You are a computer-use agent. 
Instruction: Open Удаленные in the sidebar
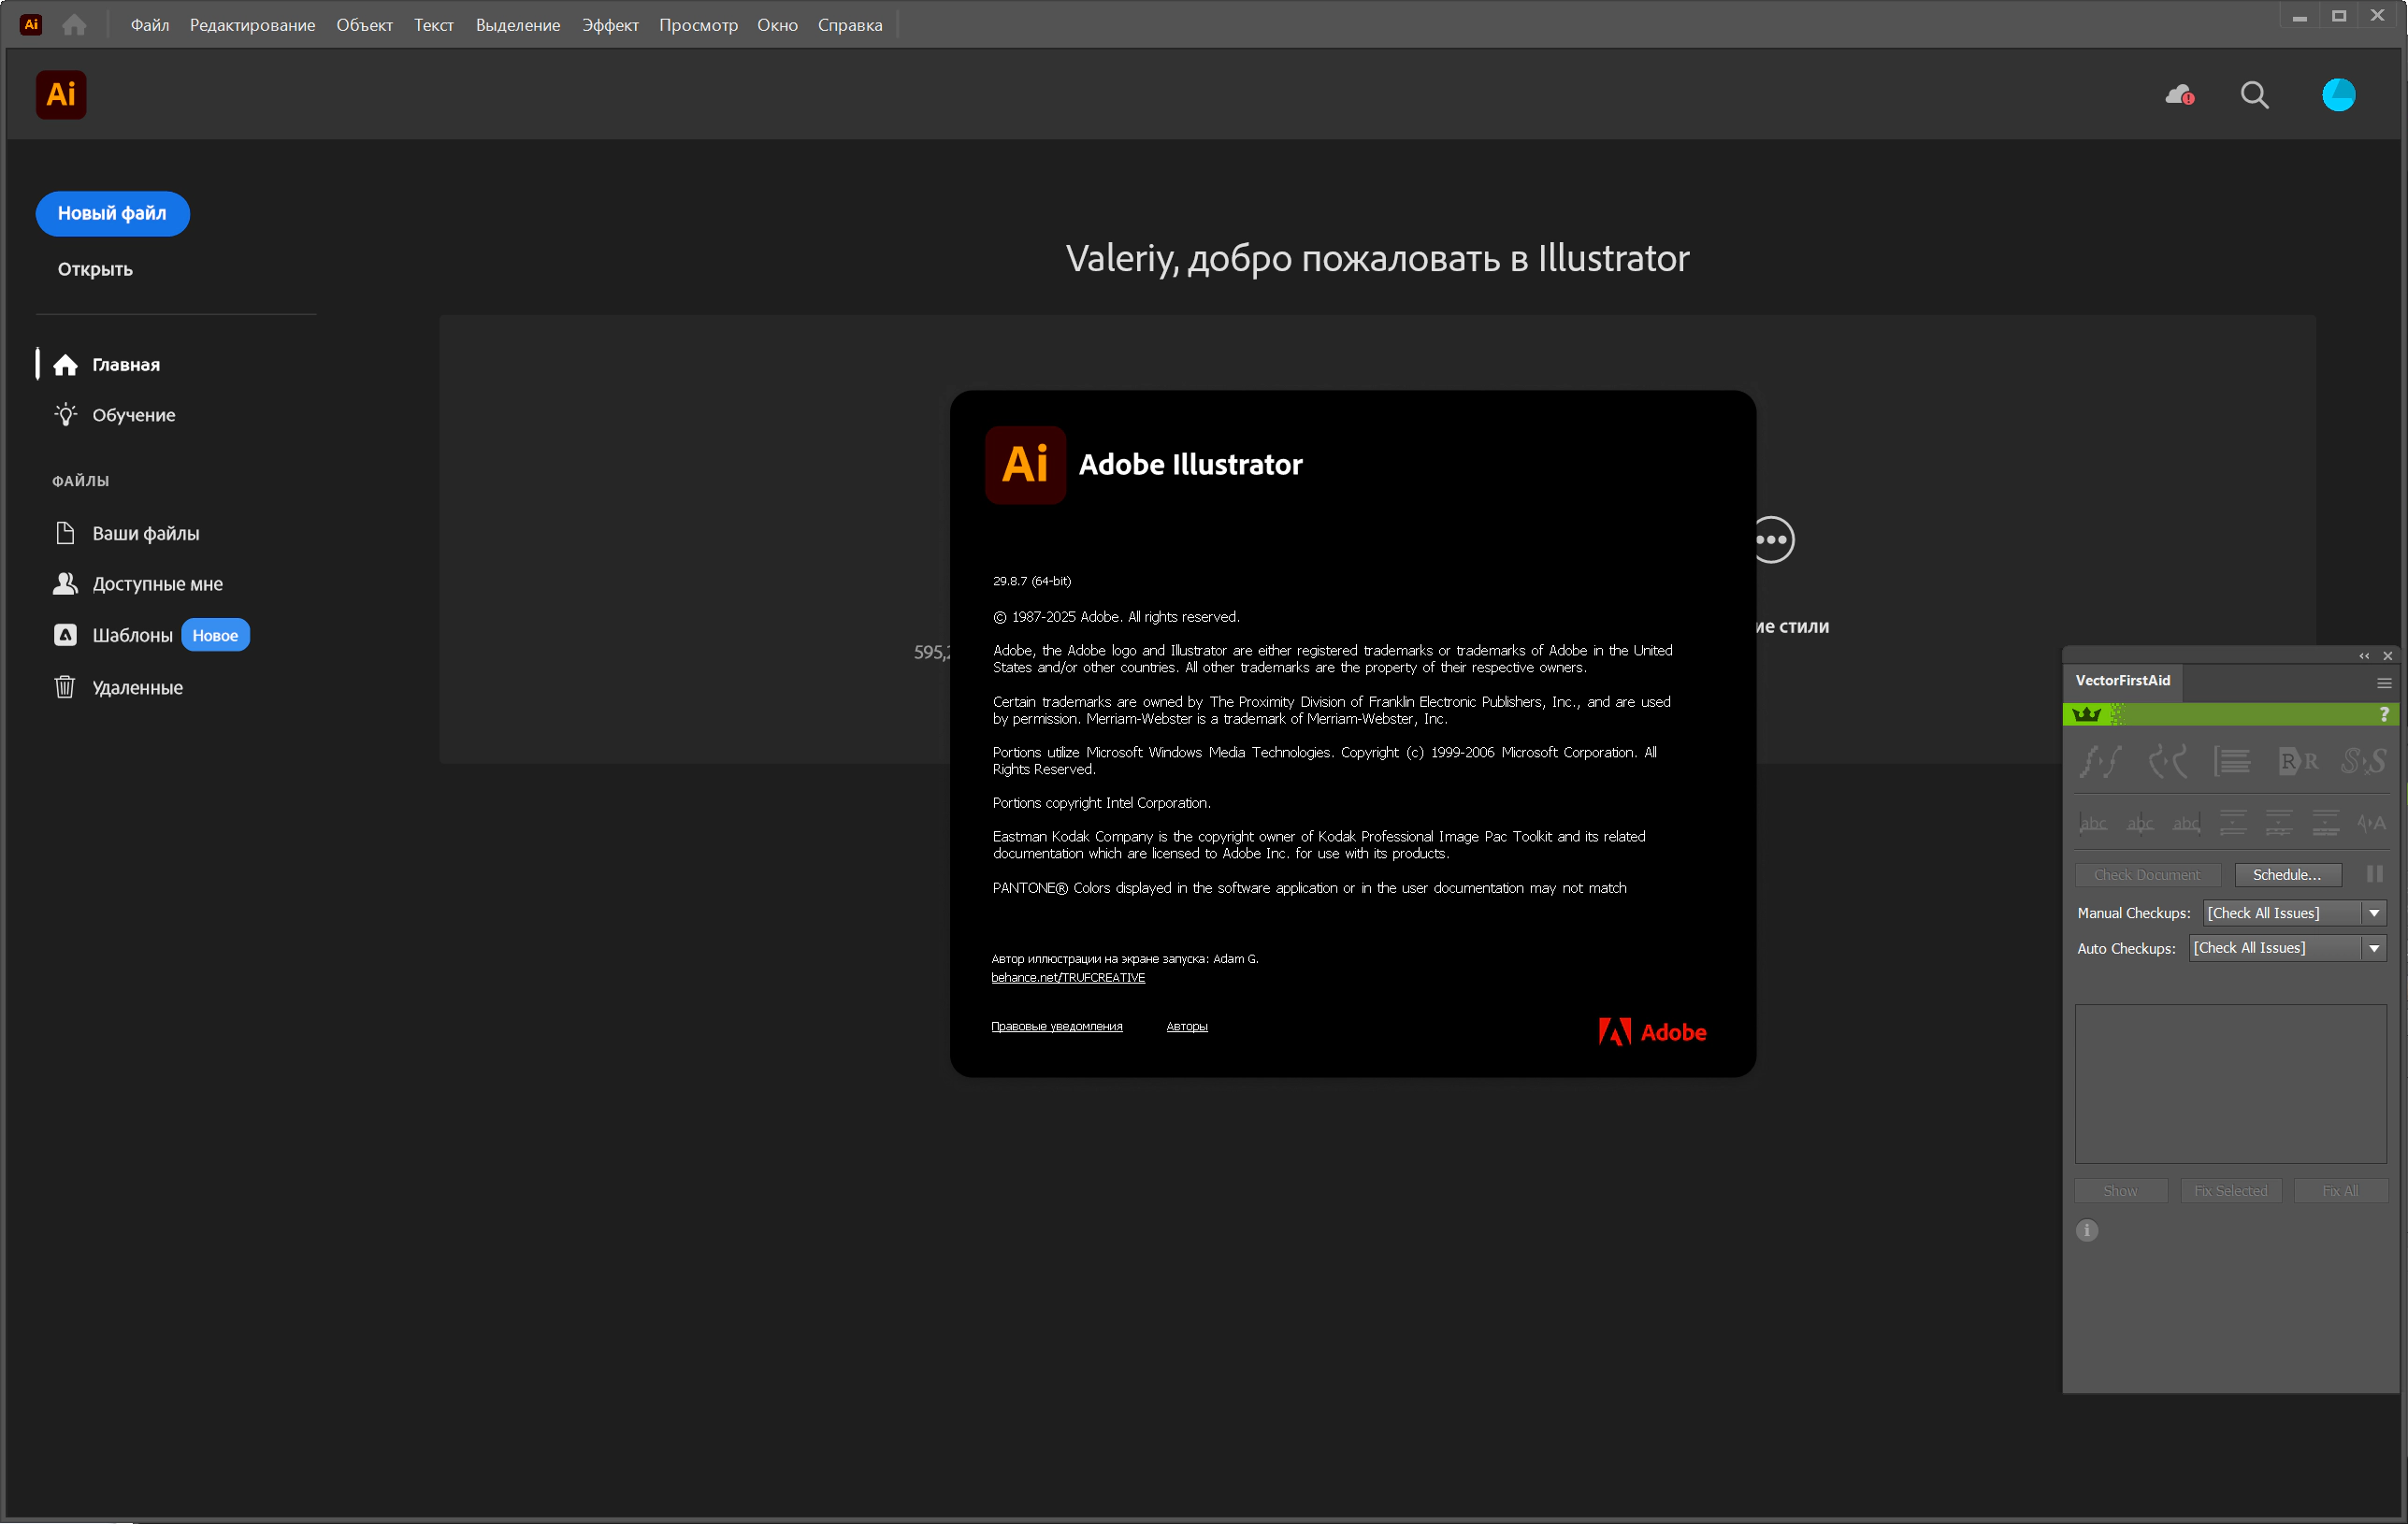point(119,688)
